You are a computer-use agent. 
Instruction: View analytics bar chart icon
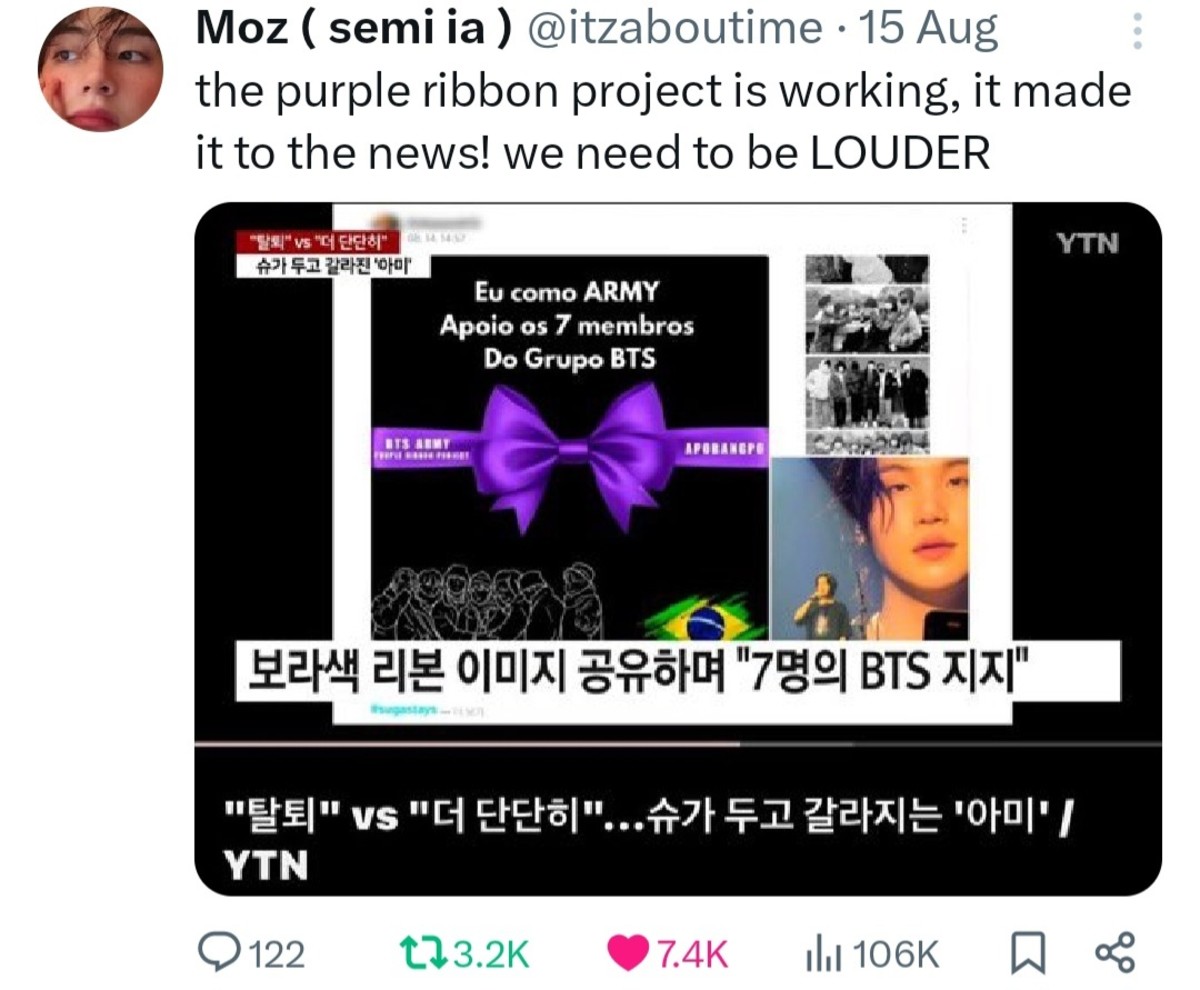[x=820, y=954]
